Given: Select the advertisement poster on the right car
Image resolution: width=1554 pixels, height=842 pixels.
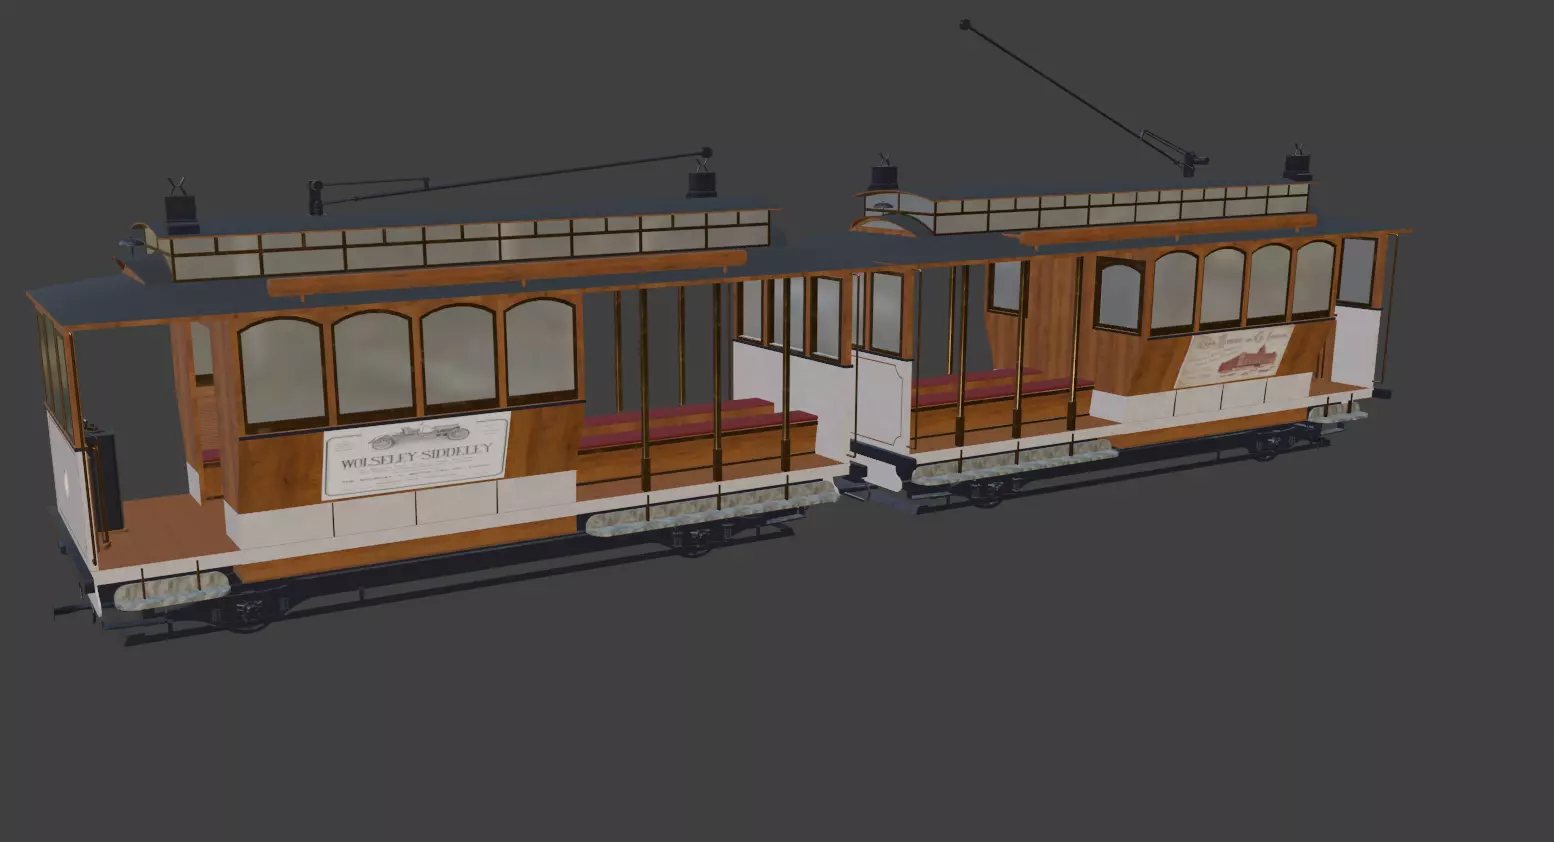Looking at the screenshot, I should 1233,355.
